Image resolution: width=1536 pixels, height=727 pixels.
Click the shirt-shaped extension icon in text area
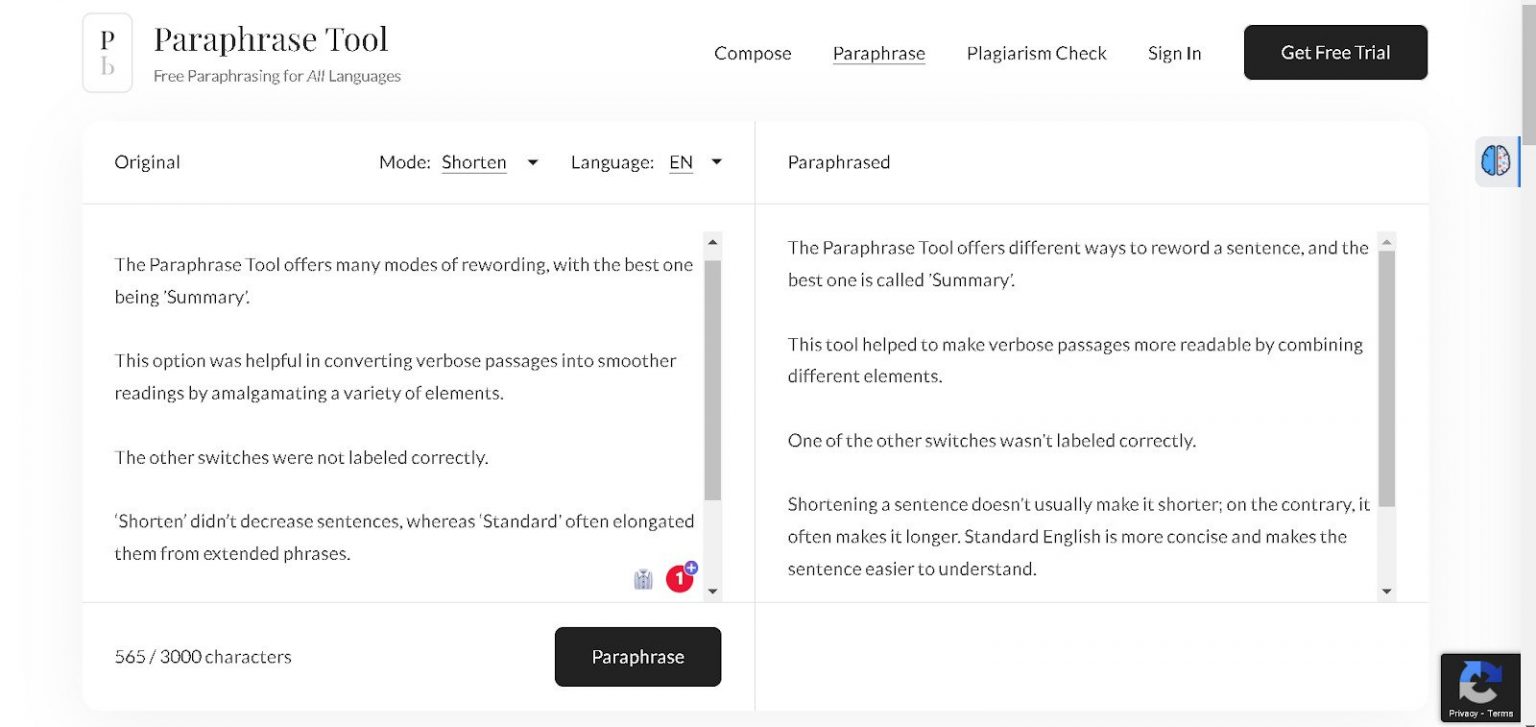tap(644, 578)
